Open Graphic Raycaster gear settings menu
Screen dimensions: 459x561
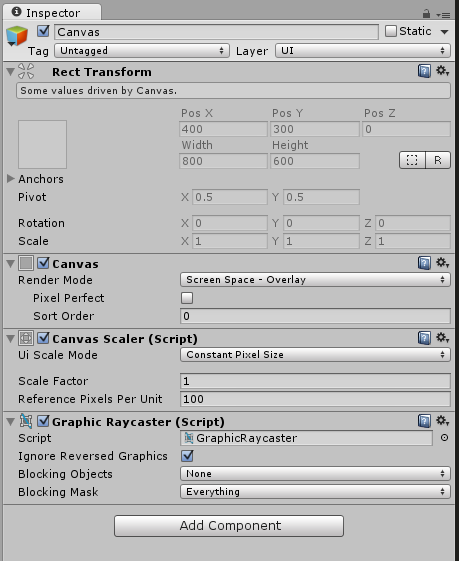coord(442,420)
